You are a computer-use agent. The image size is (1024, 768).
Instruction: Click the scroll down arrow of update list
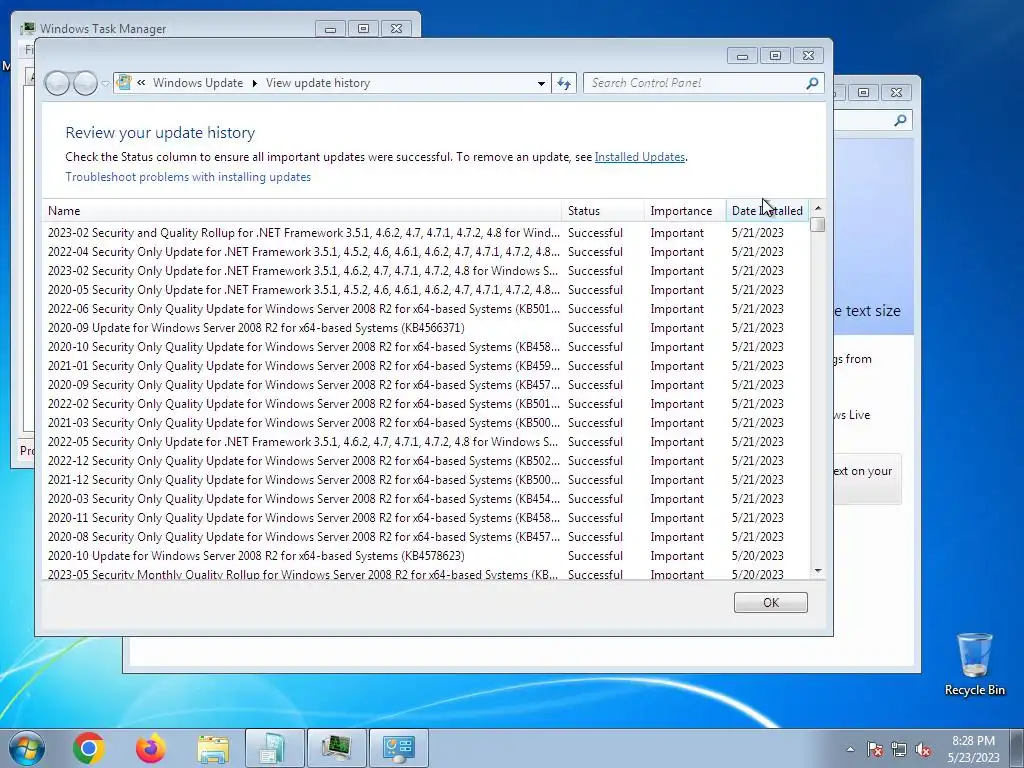point(818,571)
